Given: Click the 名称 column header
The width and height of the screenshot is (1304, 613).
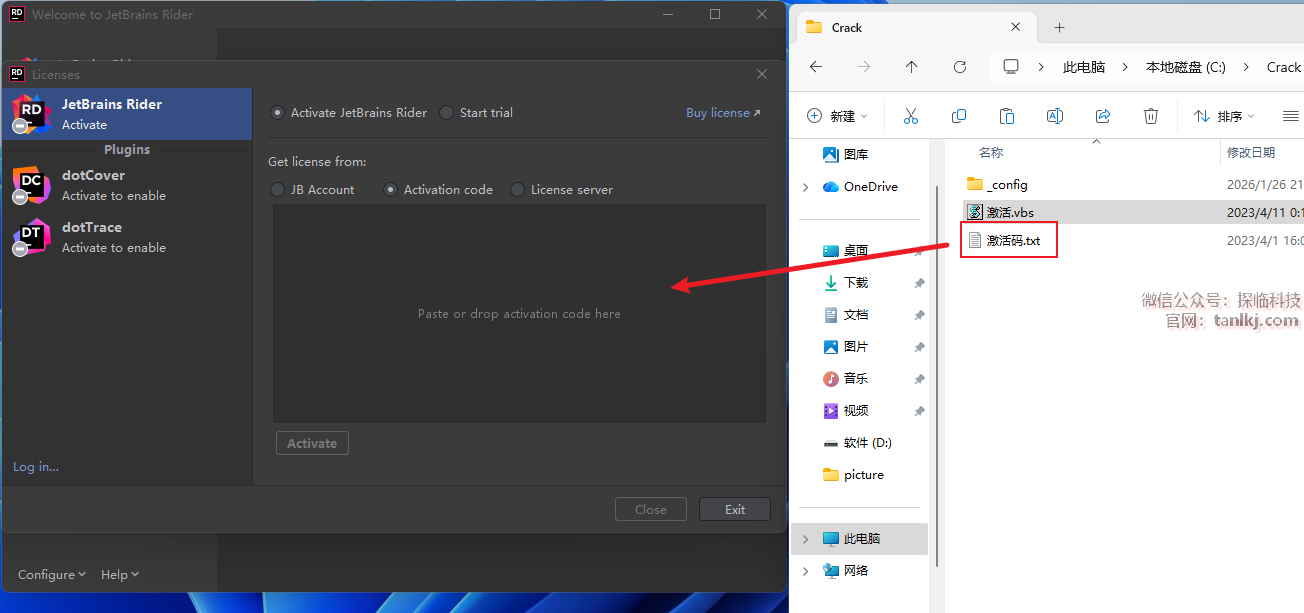Looking at the screenshot, I should tap(991, 153).
